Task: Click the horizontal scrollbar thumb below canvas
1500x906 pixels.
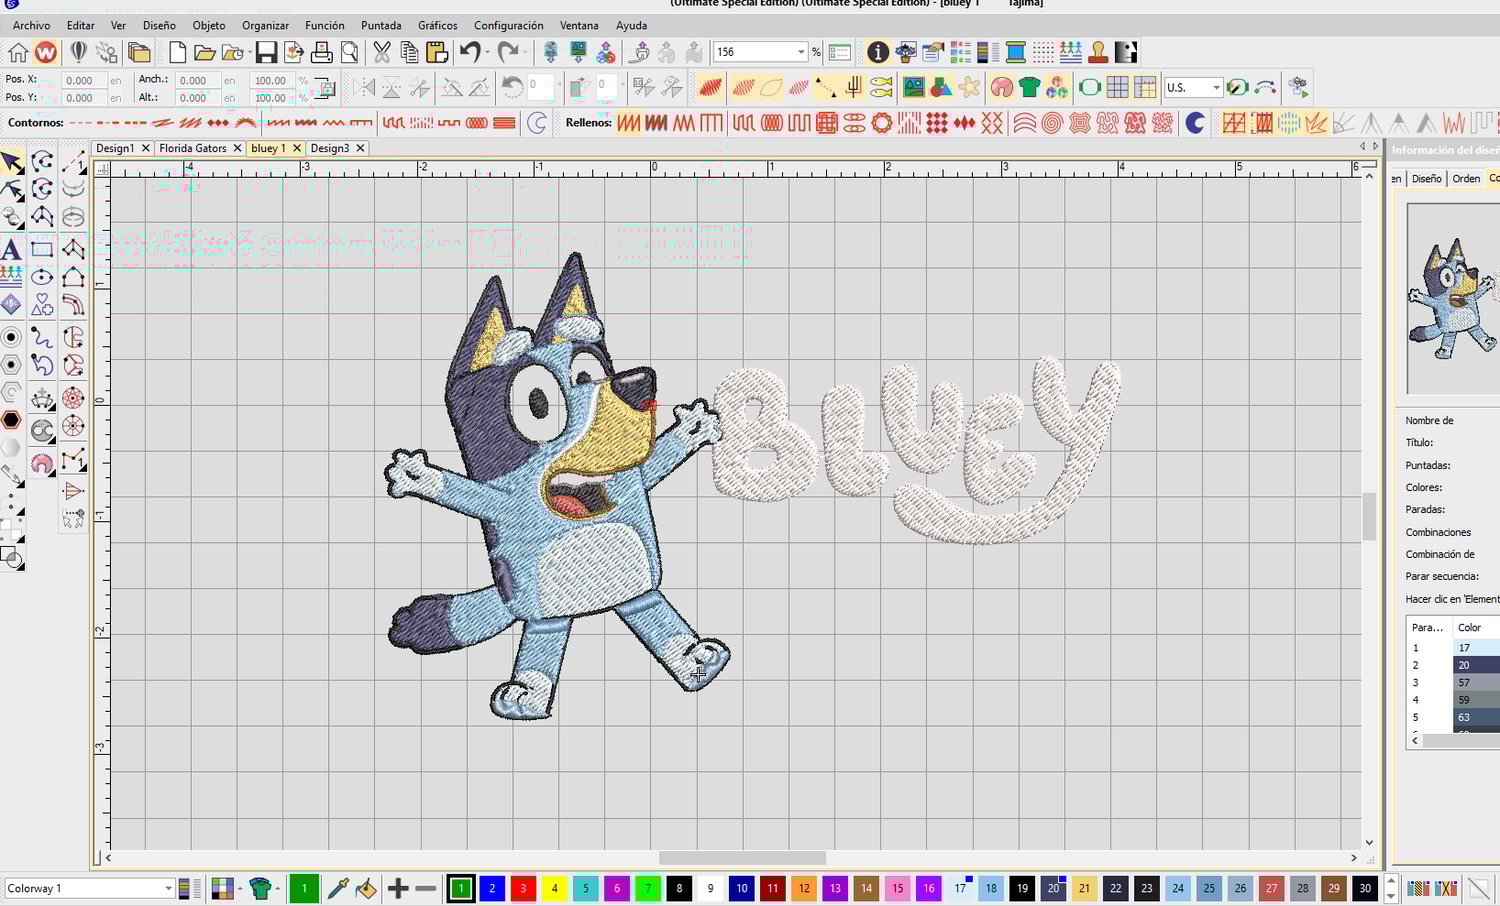Action: [742, 858]
